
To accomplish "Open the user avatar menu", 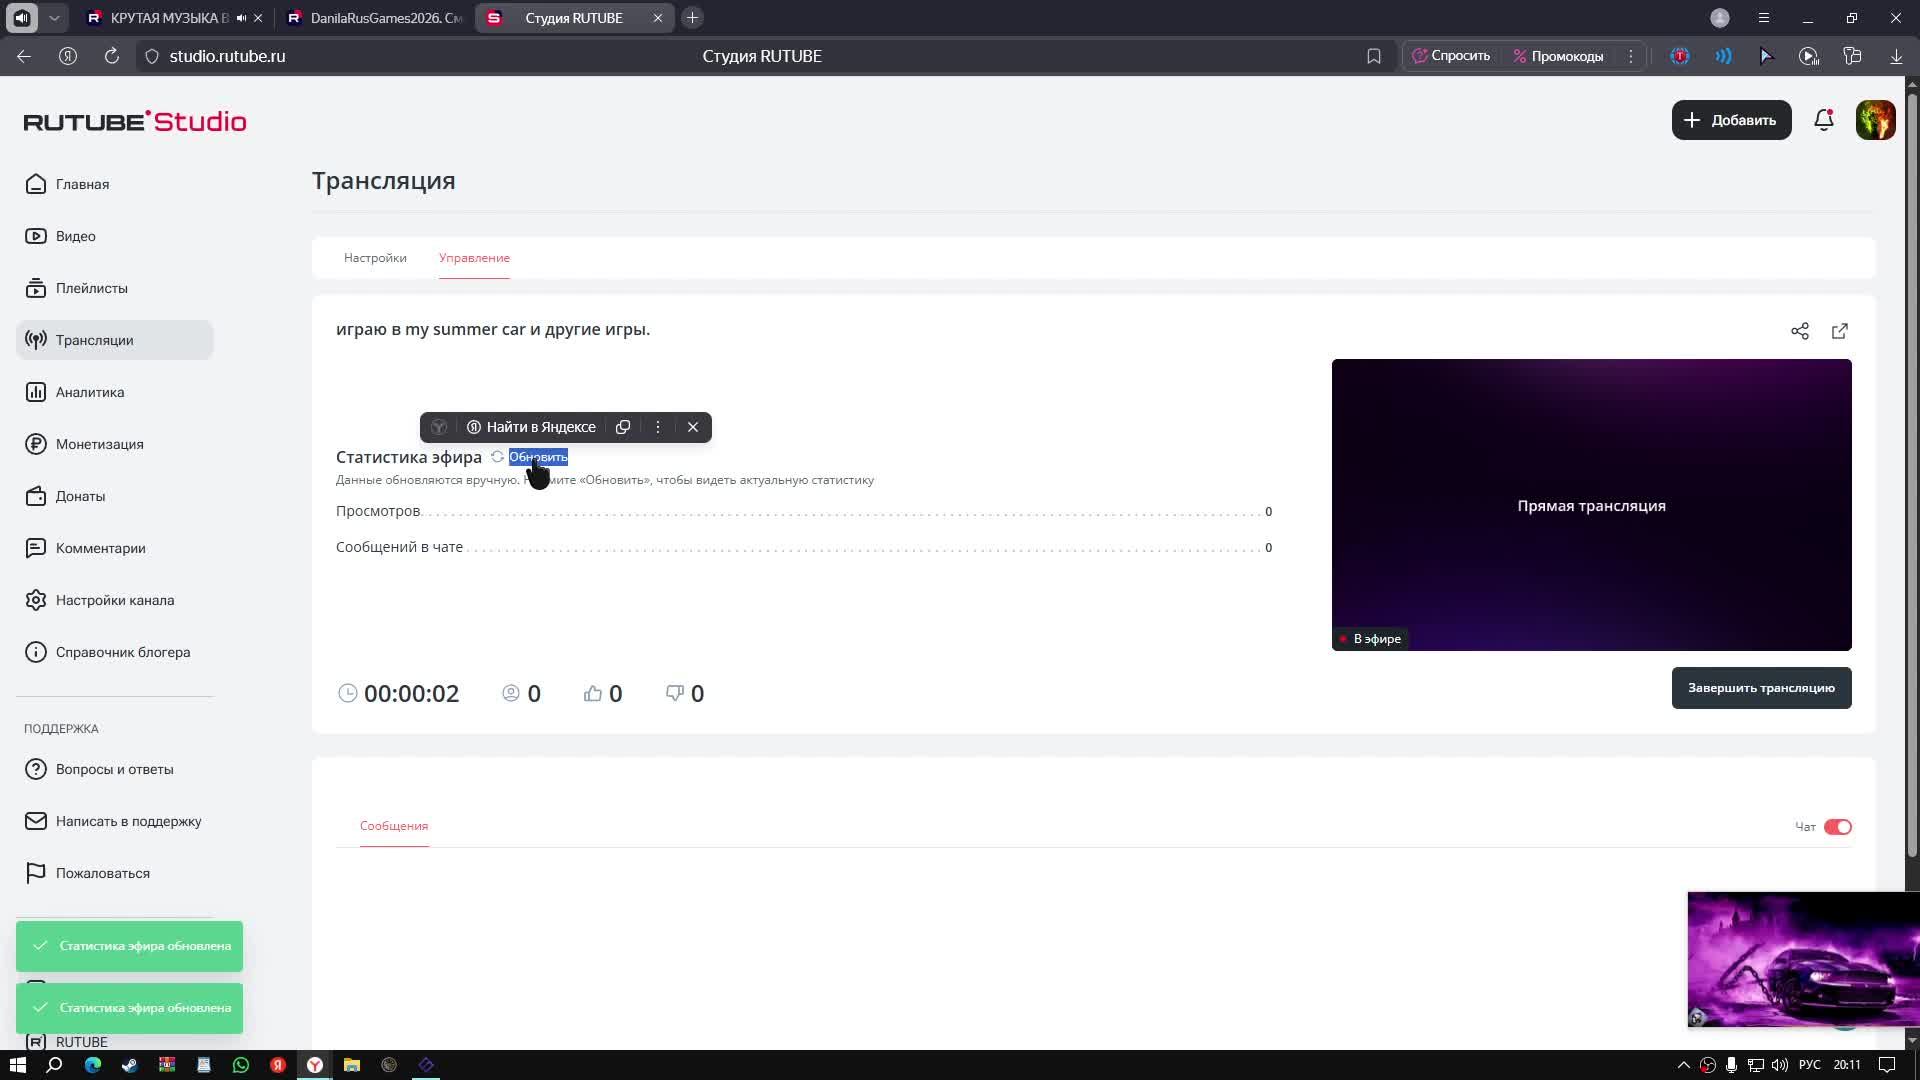I will [x=1875, y=120].
